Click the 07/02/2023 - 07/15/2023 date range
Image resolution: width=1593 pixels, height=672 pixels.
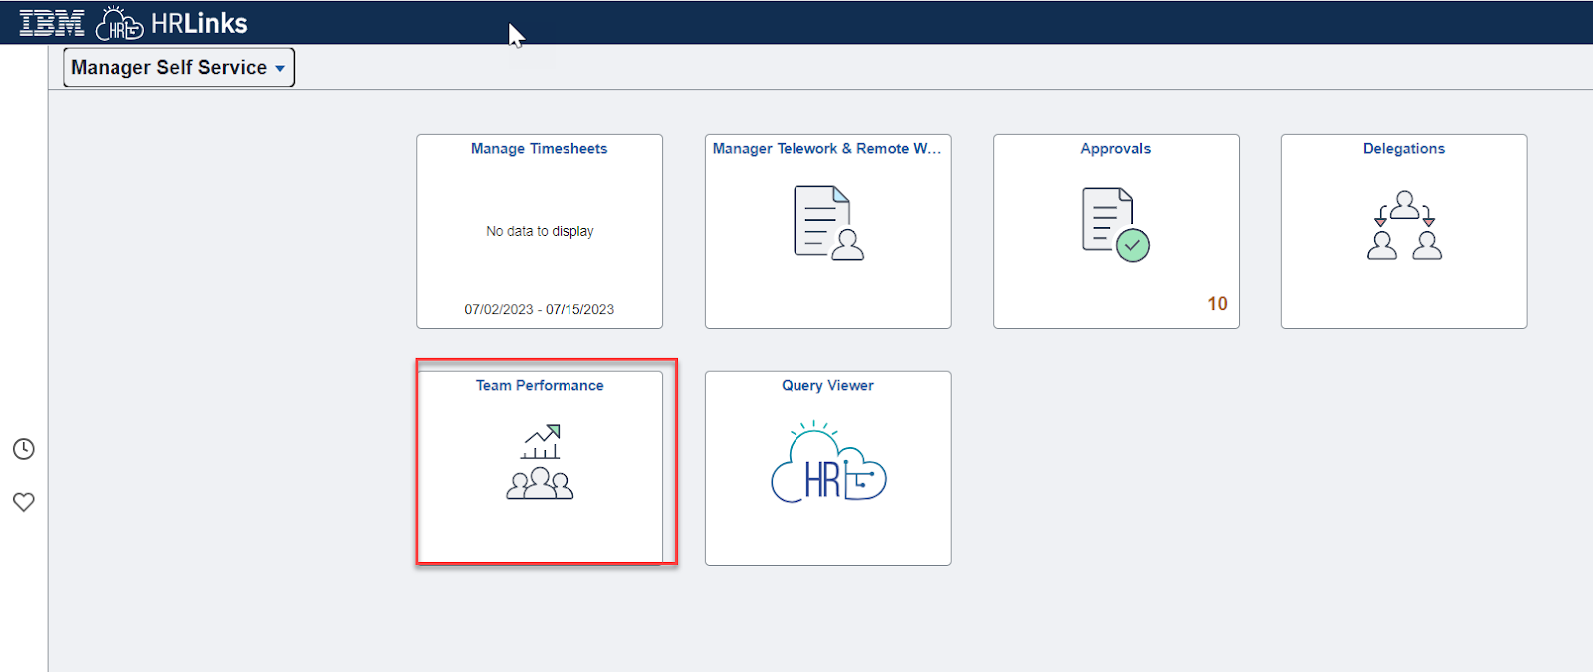click(539, 310)
